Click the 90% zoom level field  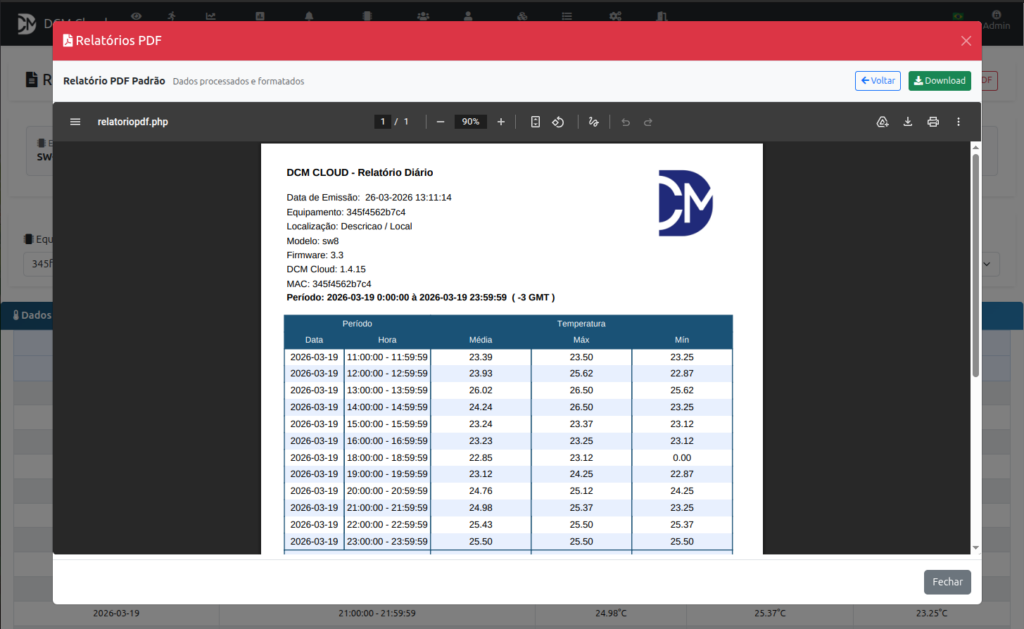tap(470, 122)
